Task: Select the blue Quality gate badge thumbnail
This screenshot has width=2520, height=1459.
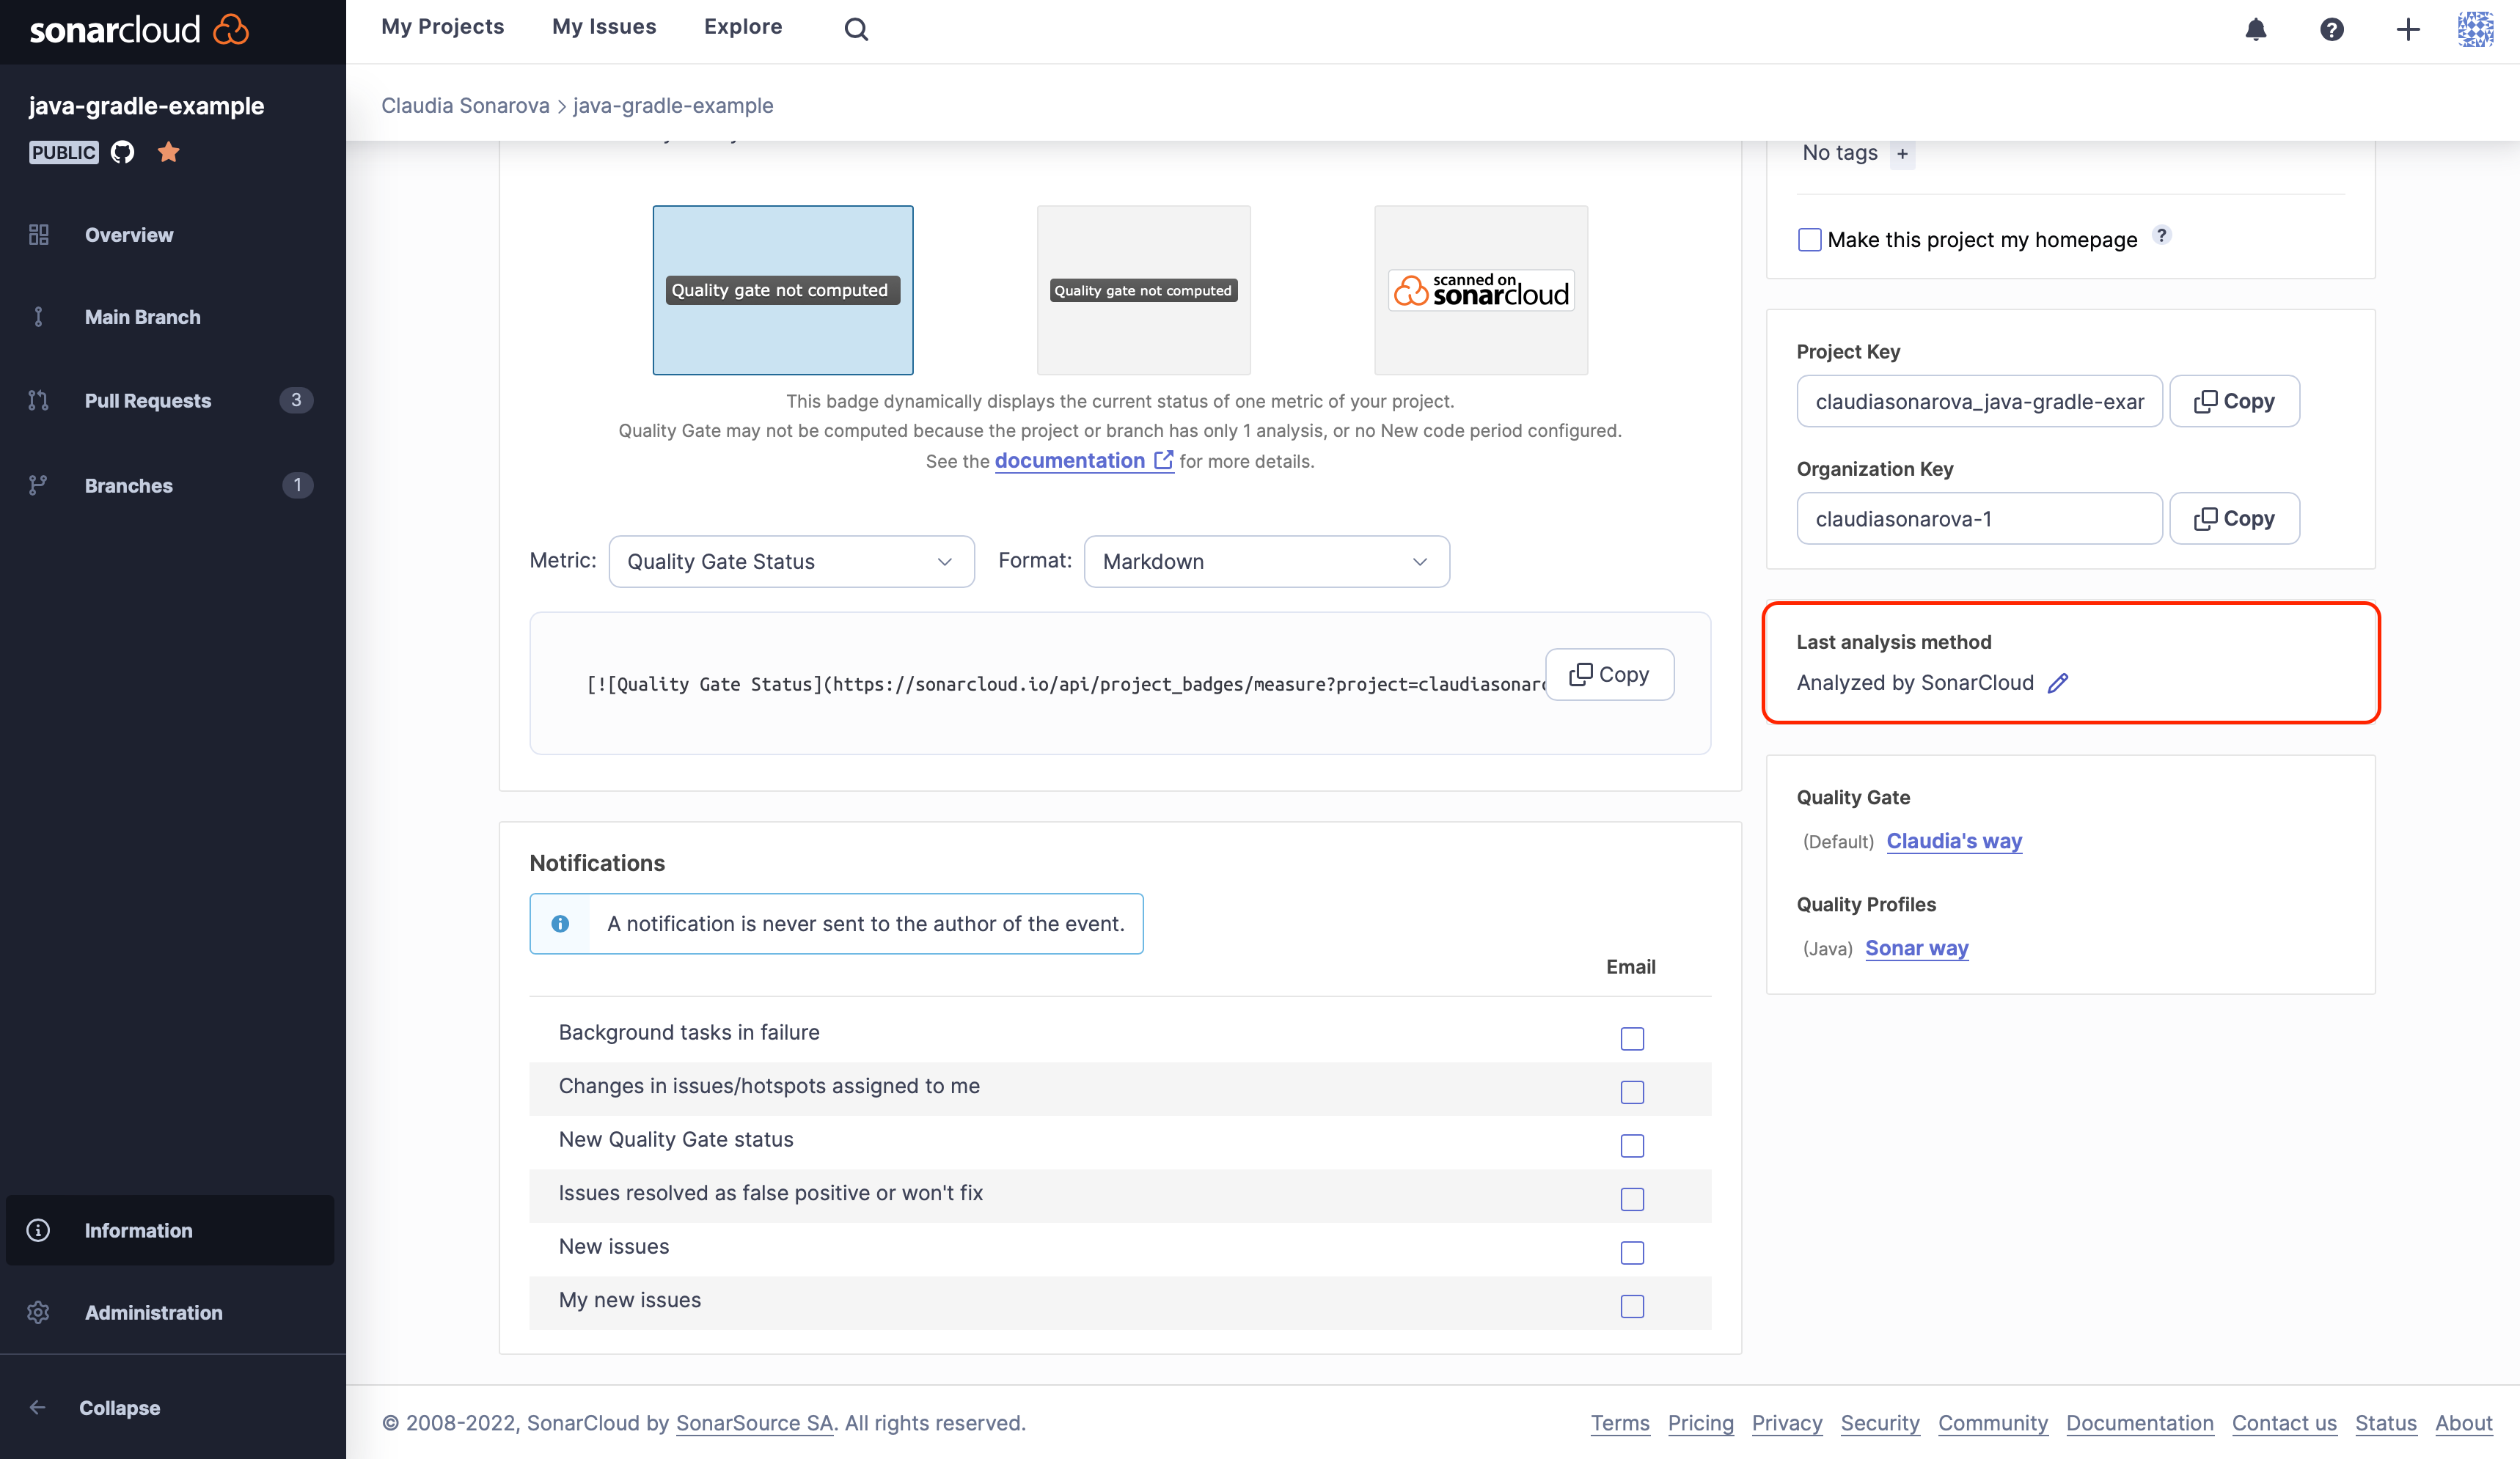Action: point(783,290)
